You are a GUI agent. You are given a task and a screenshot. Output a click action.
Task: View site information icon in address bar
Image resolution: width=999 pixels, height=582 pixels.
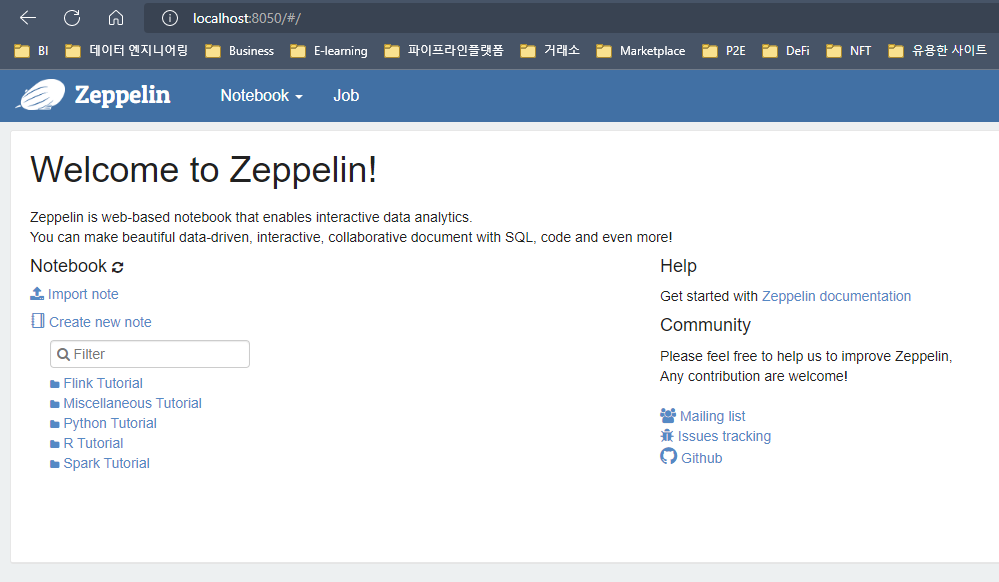coord(169,18)
